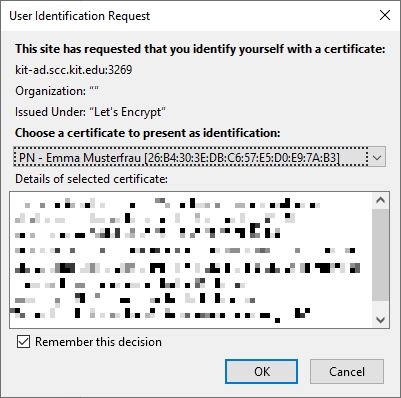Click the "This site has requested" heading
The width and height of the screenshot is (401, 398).
click(200, 49)
